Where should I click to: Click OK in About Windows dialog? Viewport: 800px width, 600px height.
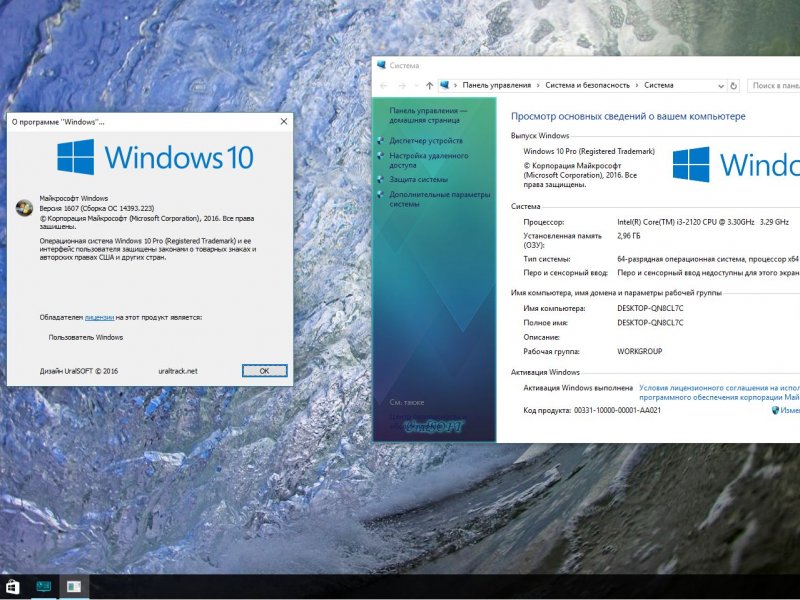pos(264,371)
